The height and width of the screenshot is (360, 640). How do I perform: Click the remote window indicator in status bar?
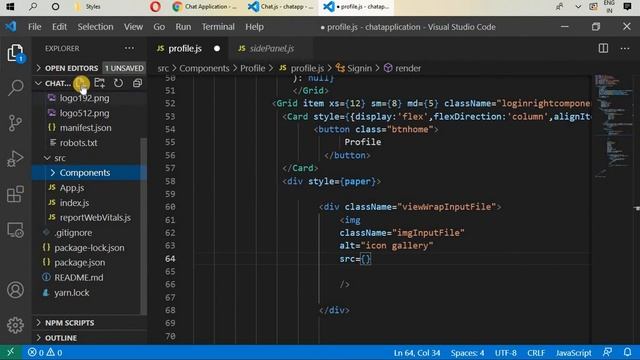pyautogui.click(x=10, y=352)
